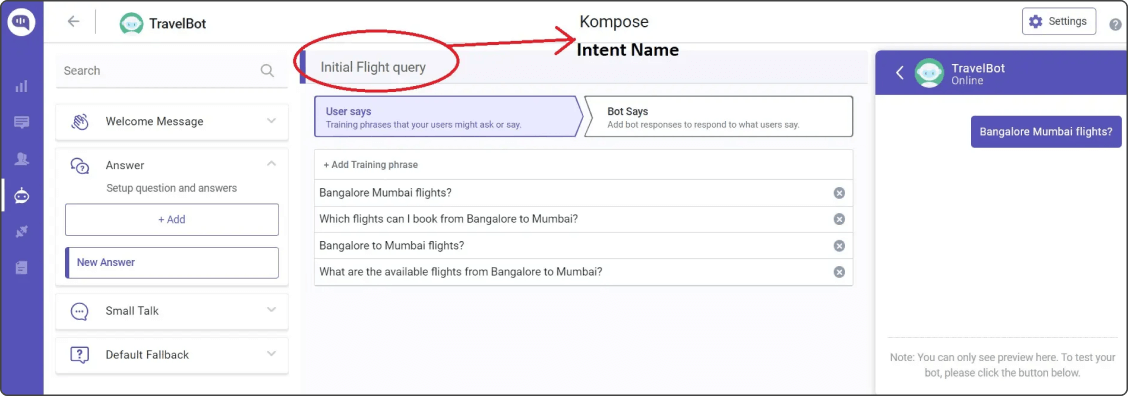Remove the 'Bangalore Mumbai flights?' training phrase
The width and height of the screenshot is (1128, 396).
[x=839, y=193]
